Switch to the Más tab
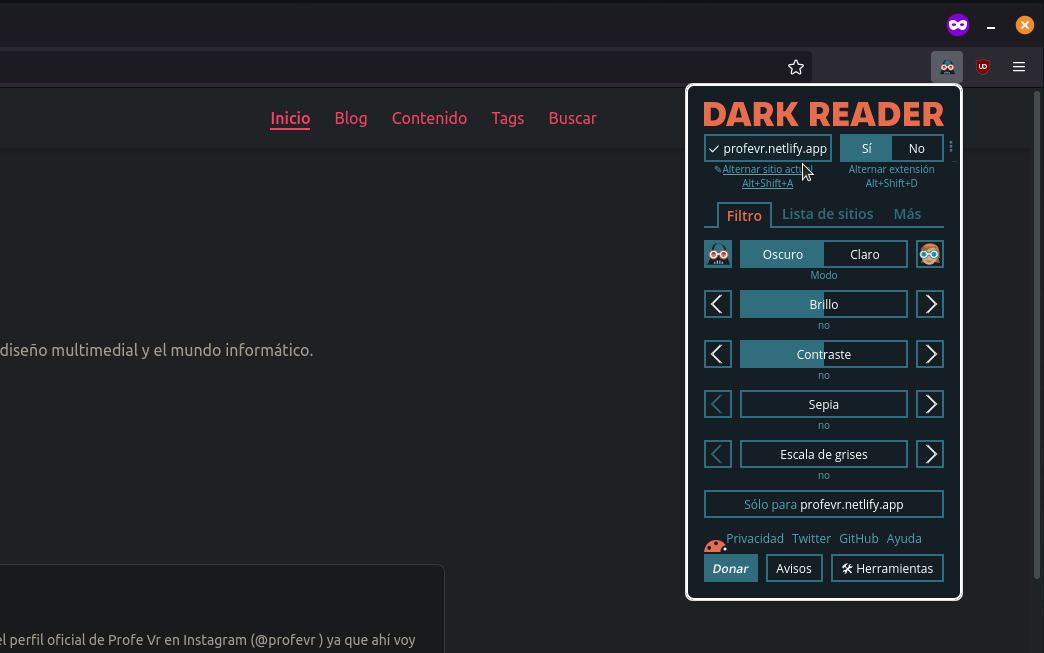Image resolution: width=1044 pixels, height=653 pixels. point(907,214)
